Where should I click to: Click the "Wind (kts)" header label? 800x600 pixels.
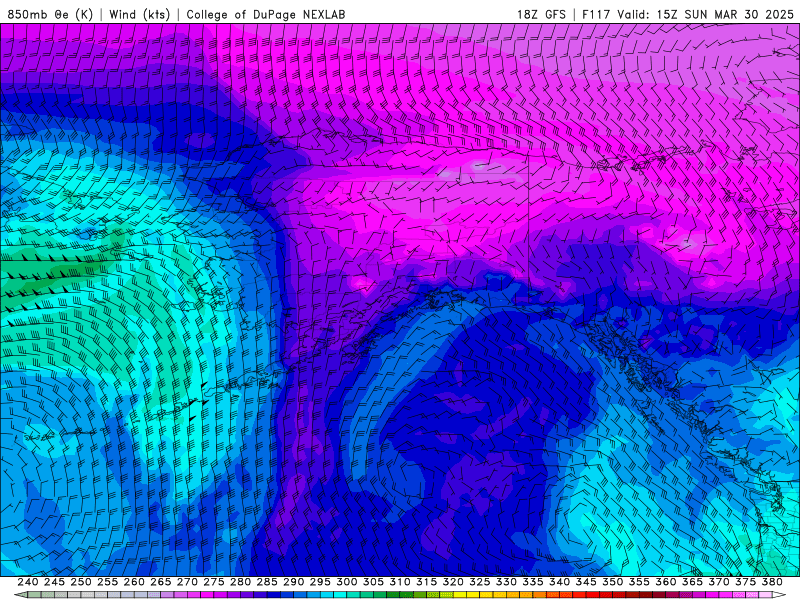139,14
